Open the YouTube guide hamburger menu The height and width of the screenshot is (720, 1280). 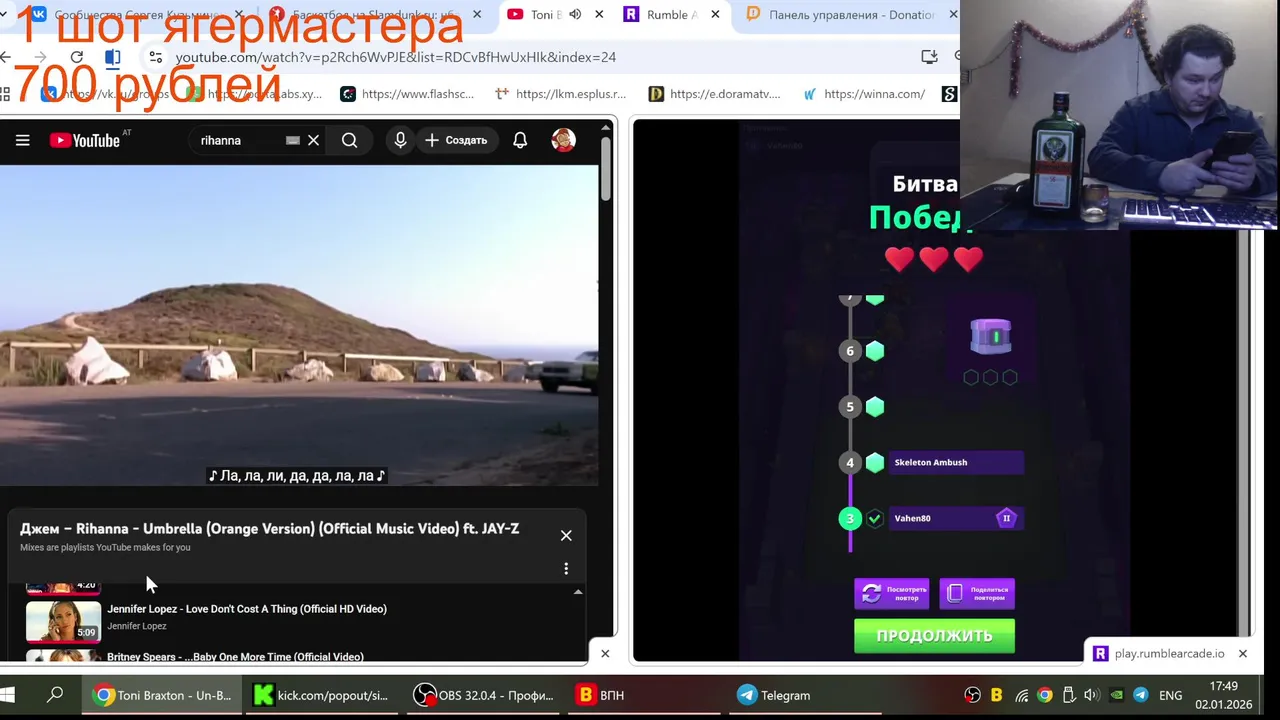pyautogui.click(x=22, y=140)
